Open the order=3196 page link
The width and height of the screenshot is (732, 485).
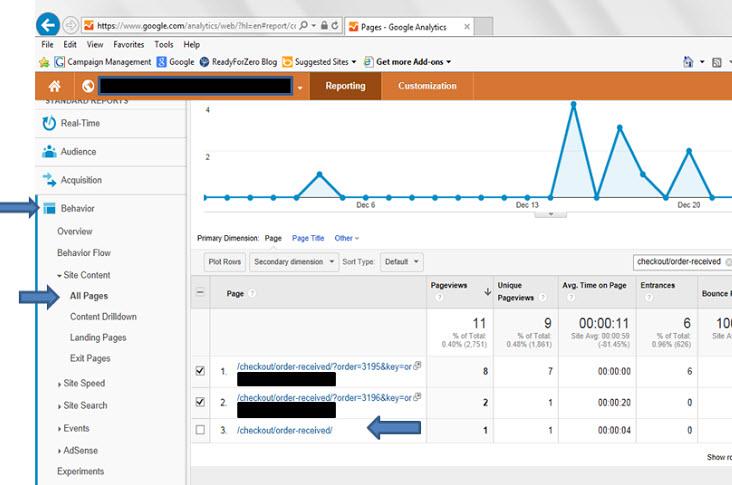pyautogui.click(x=324, y=398)
